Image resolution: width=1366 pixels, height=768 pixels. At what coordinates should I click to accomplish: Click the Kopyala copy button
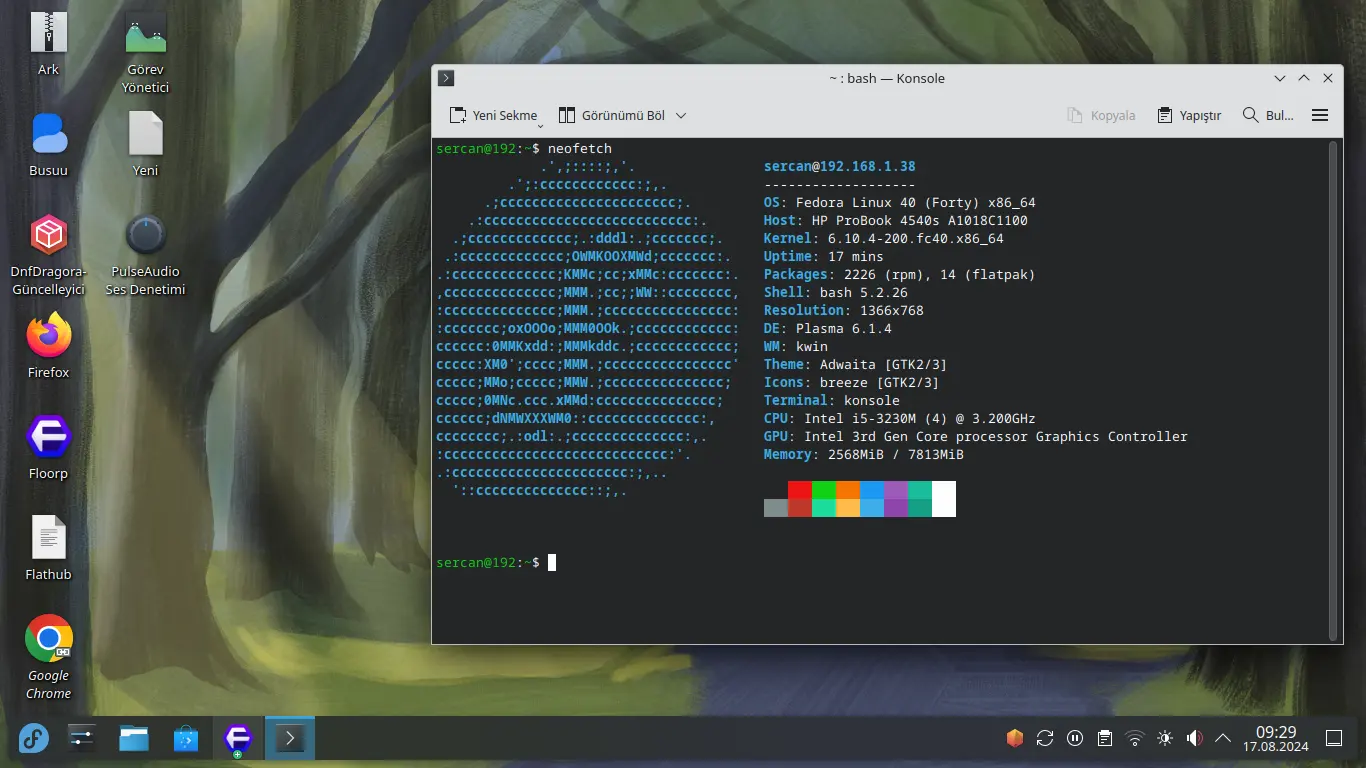tap(1102, 115)
